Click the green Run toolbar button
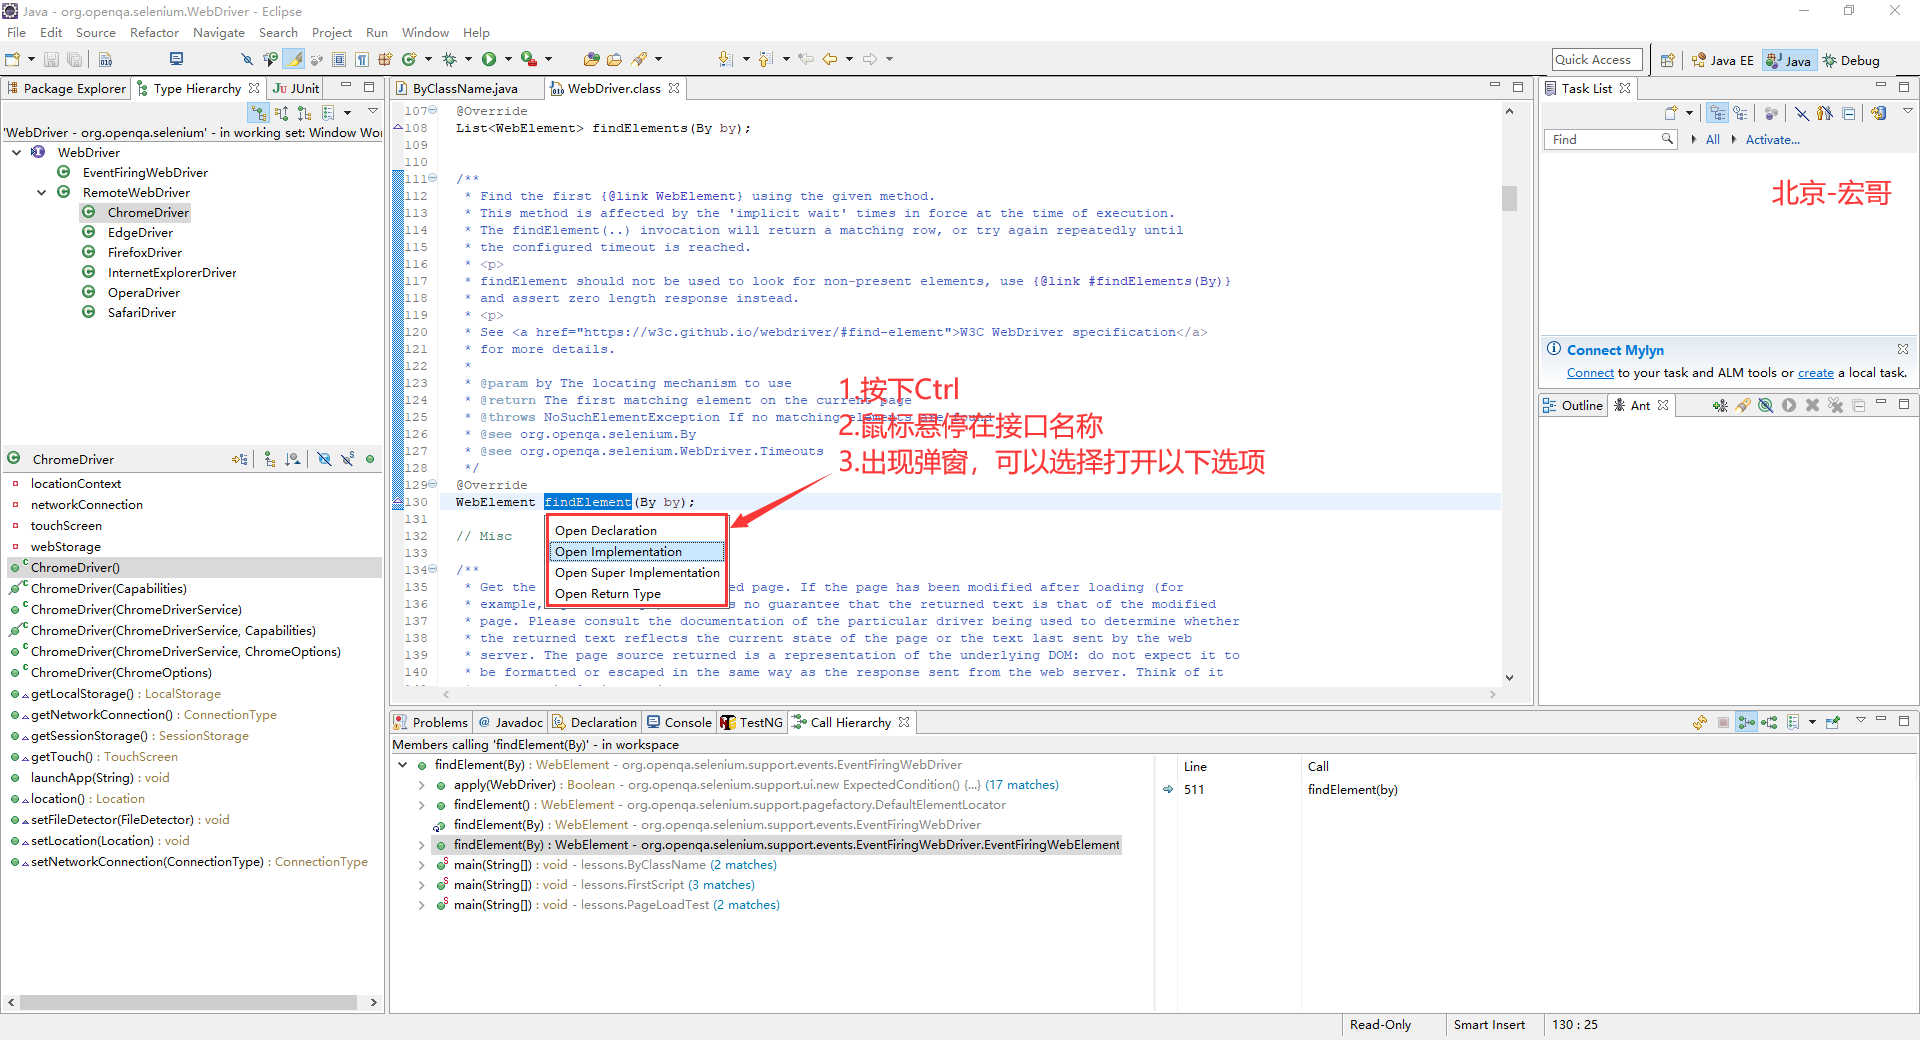 pos(489,60)
